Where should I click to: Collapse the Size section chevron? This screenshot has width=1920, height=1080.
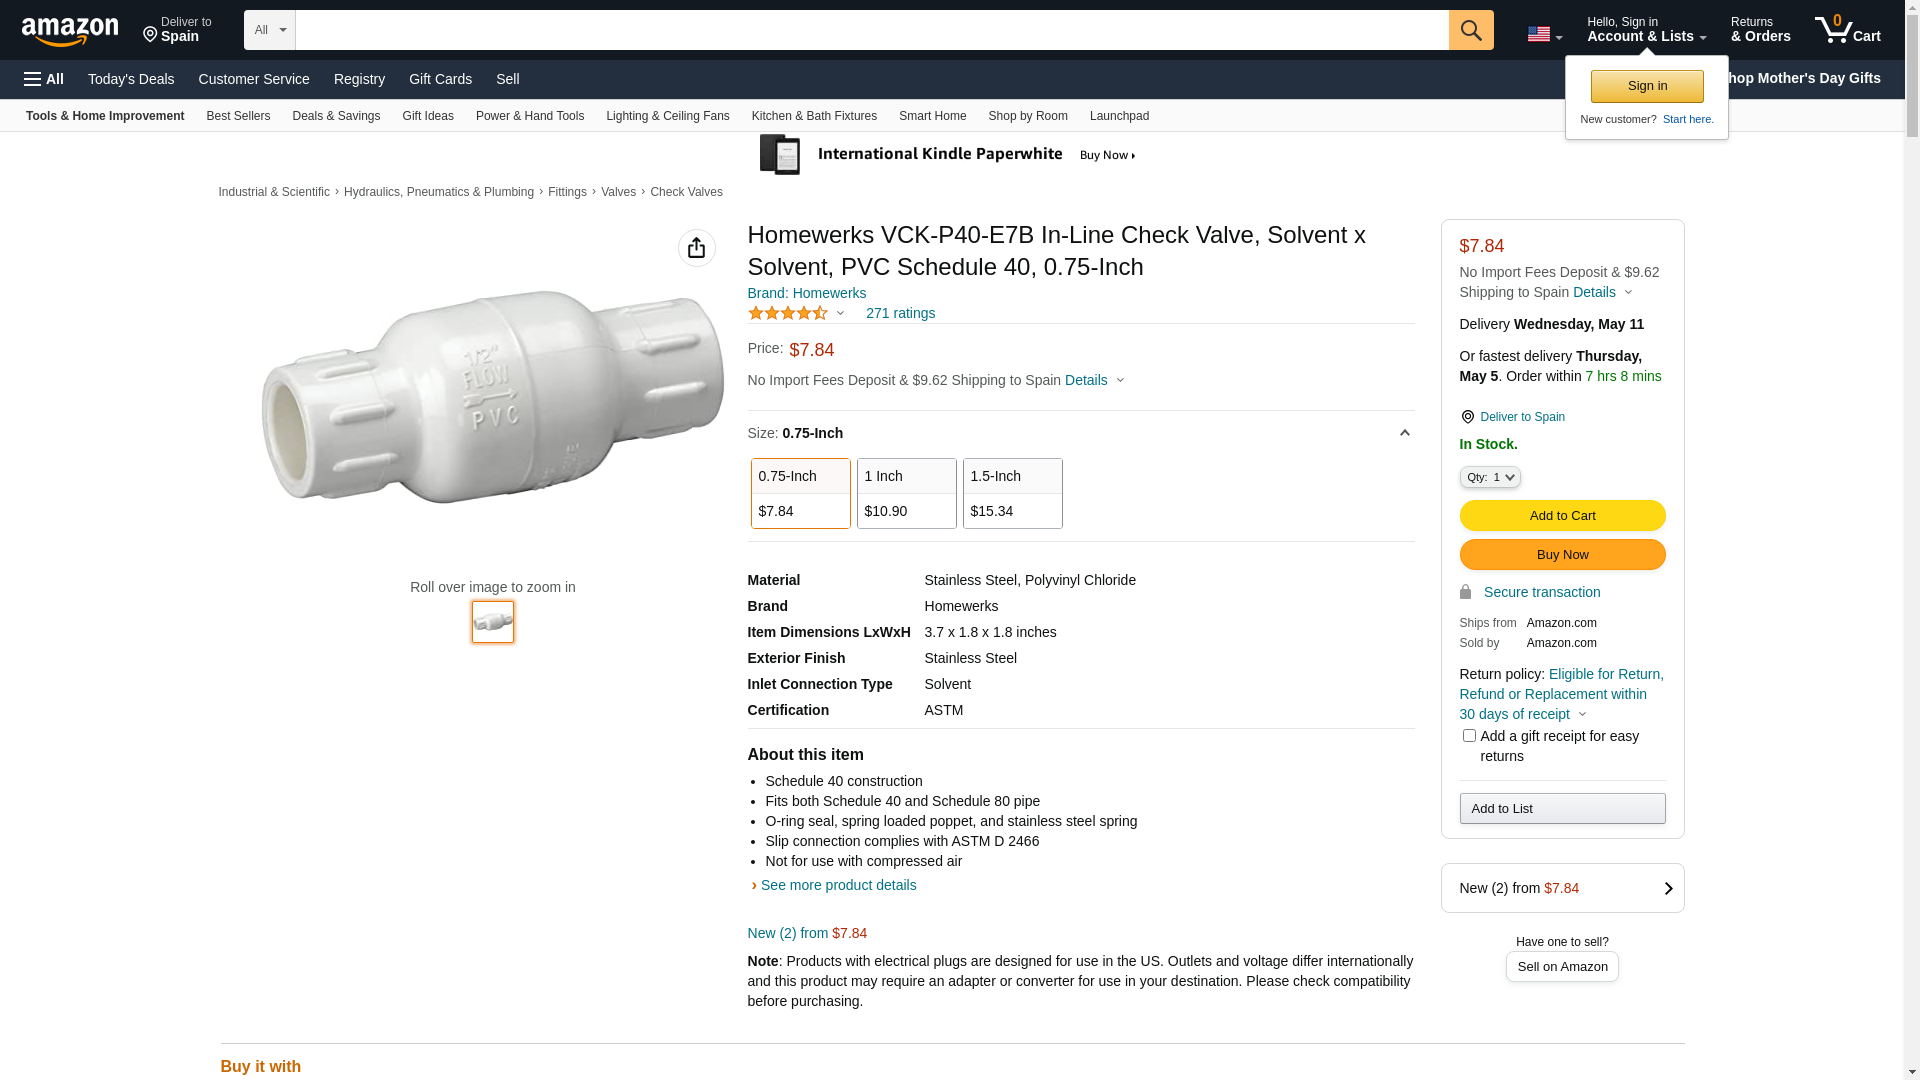click(1404, 433)
